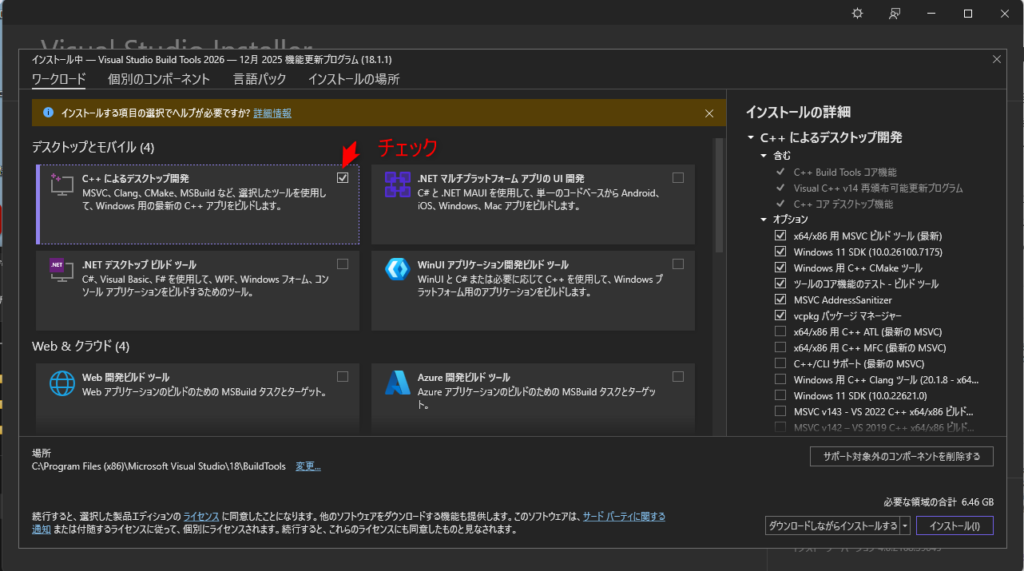Viewport: 1024px width, 571px height.
Task: Click the Azure development build tools icon
Action: [398, 383]
